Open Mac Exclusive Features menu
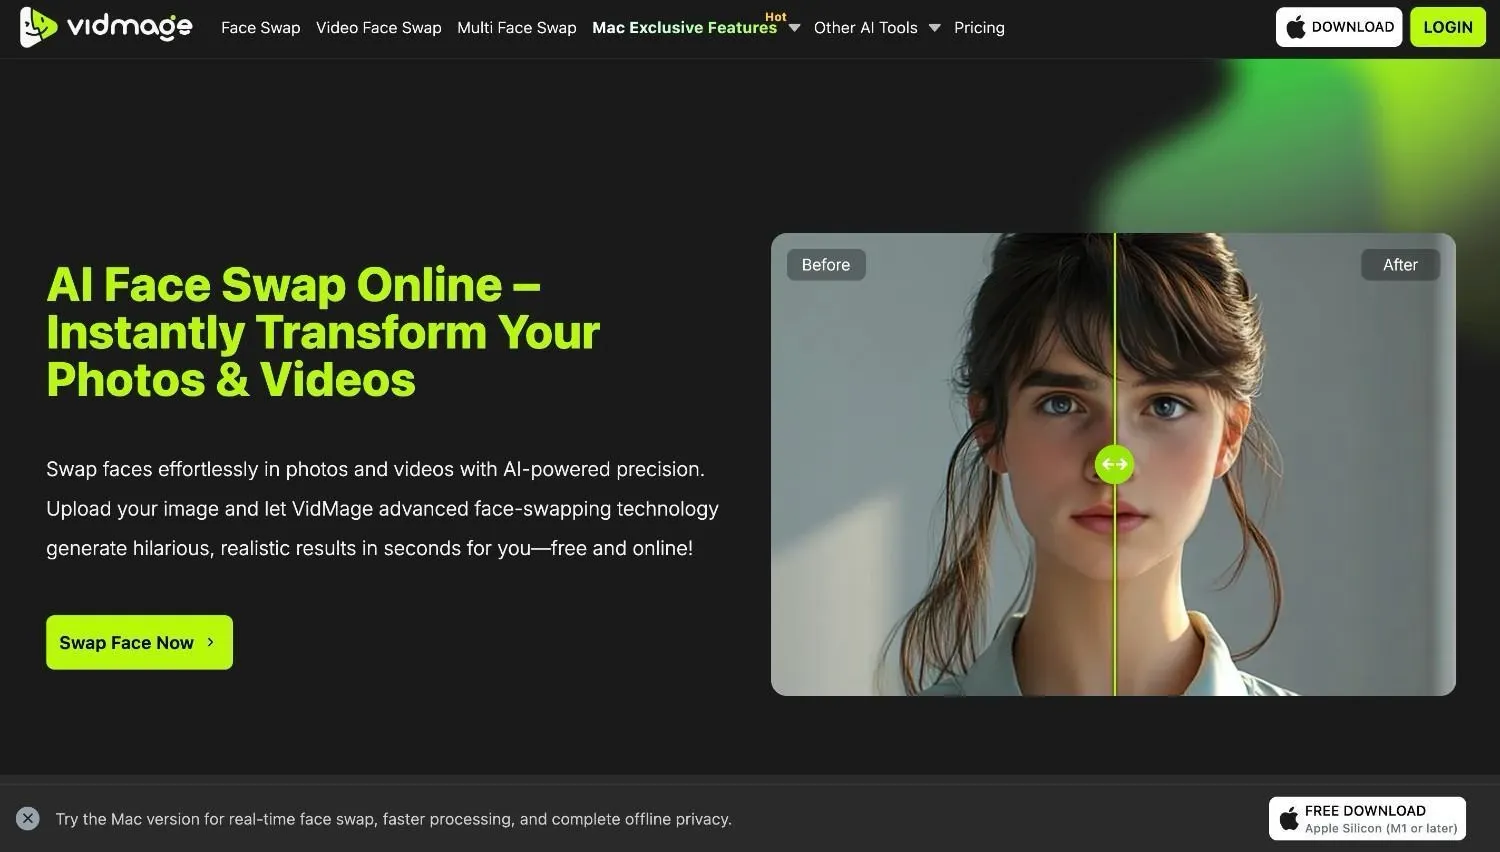 [684, 28]
